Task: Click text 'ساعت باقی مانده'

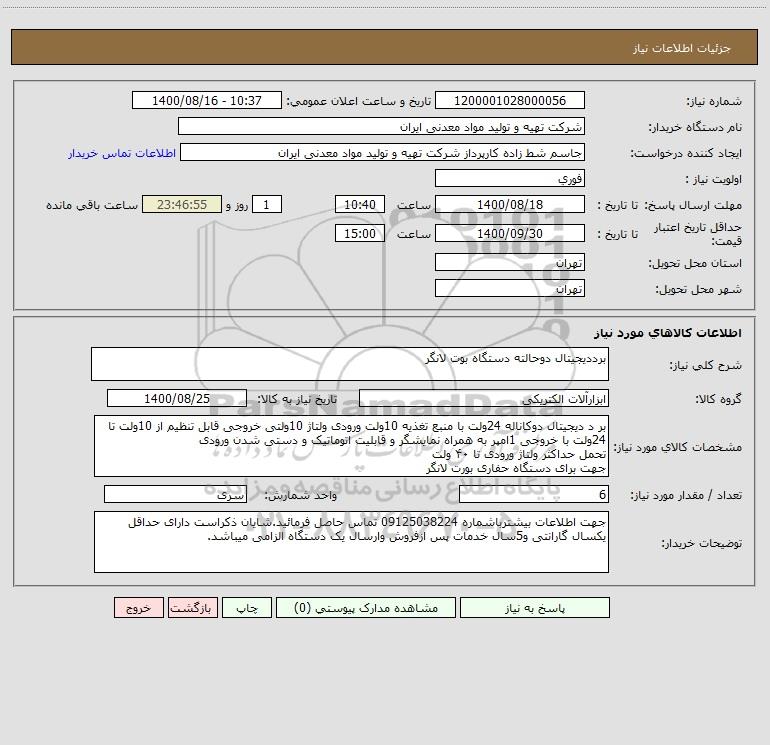Action: [92, 205]
